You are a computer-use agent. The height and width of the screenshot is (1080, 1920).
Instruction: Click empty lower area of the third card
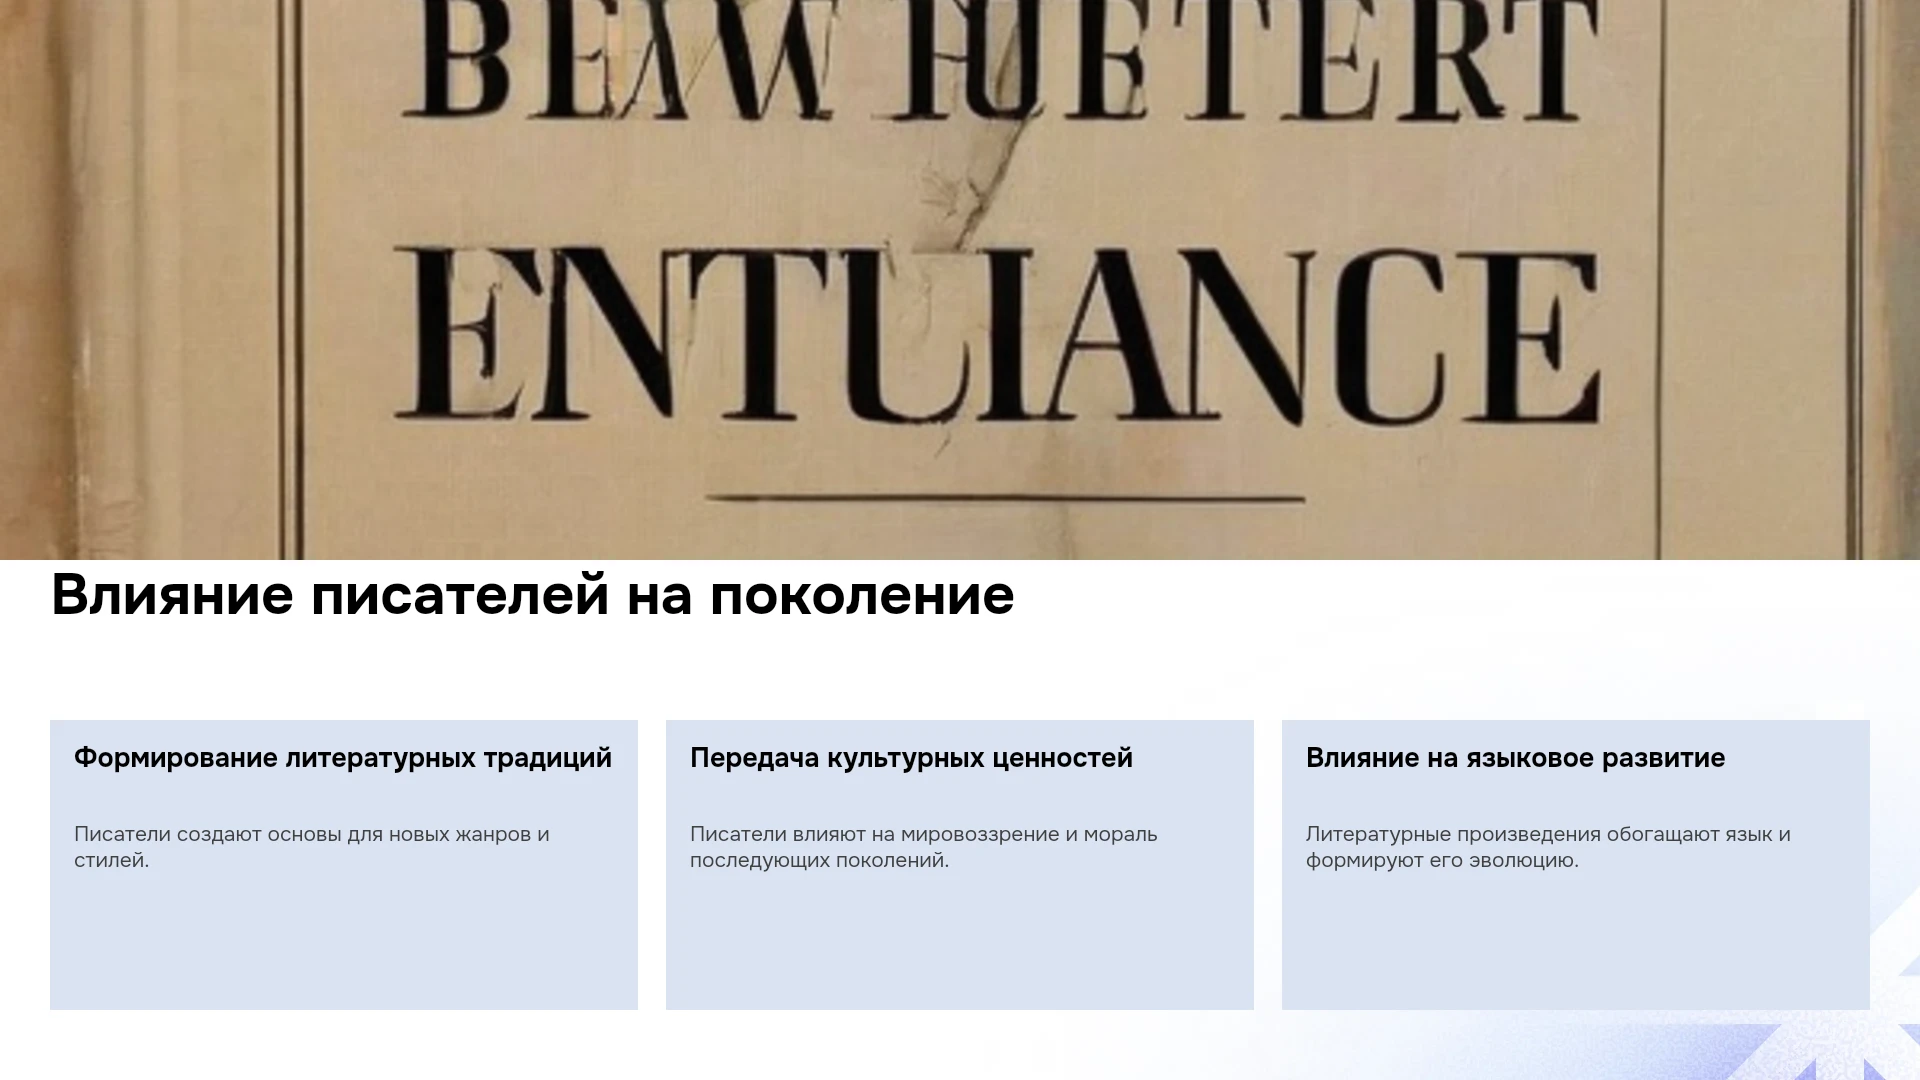point(1575,940)
